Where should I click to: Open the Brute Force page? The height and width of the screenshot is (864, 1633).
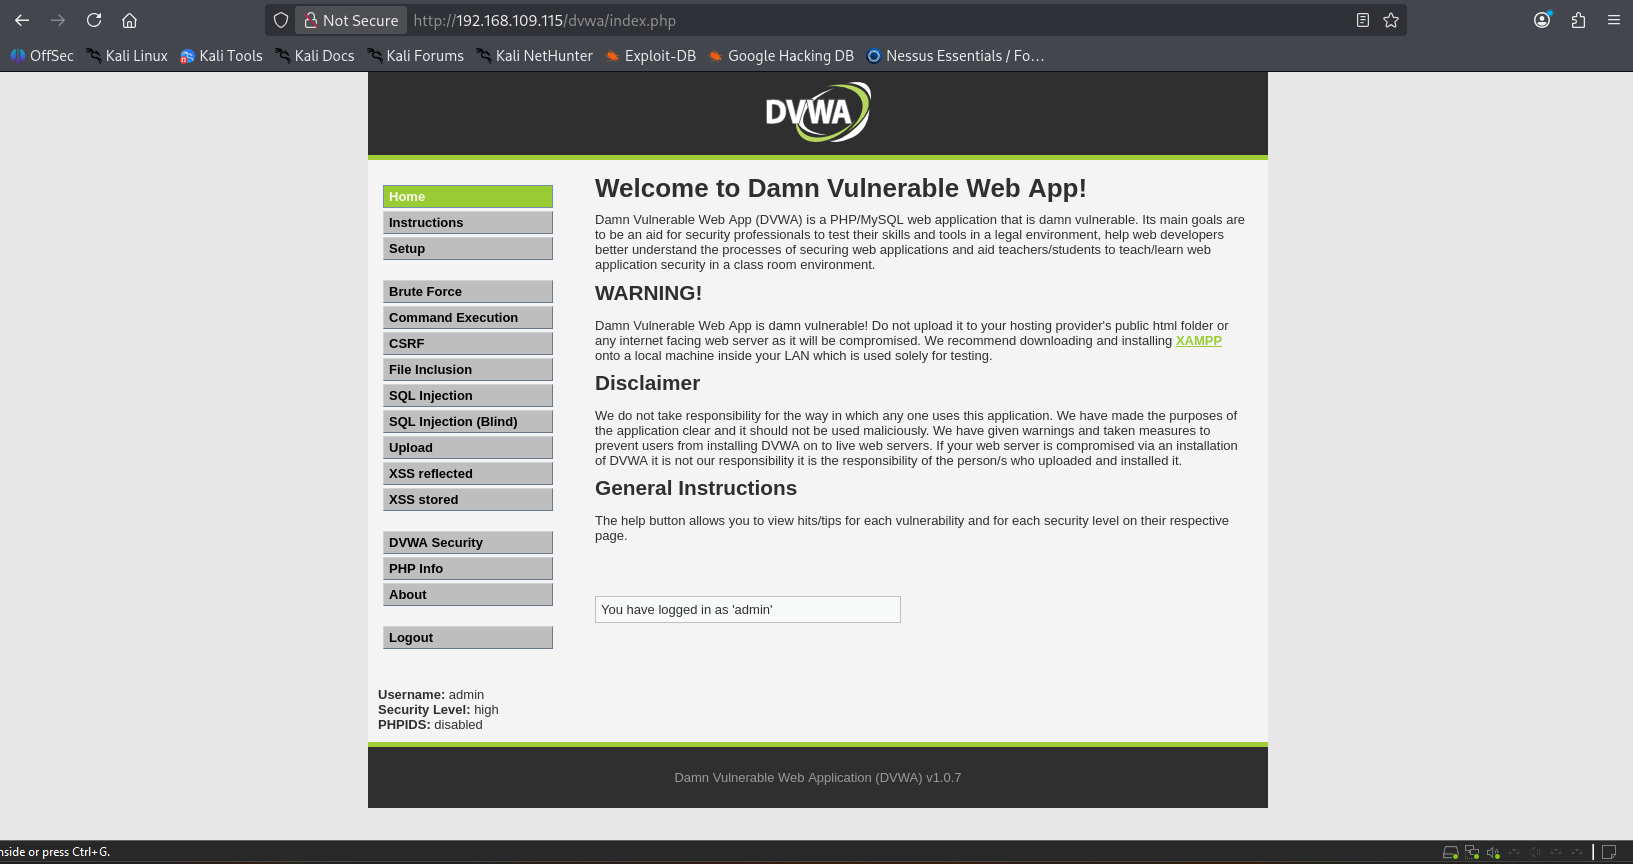point(468,292)
